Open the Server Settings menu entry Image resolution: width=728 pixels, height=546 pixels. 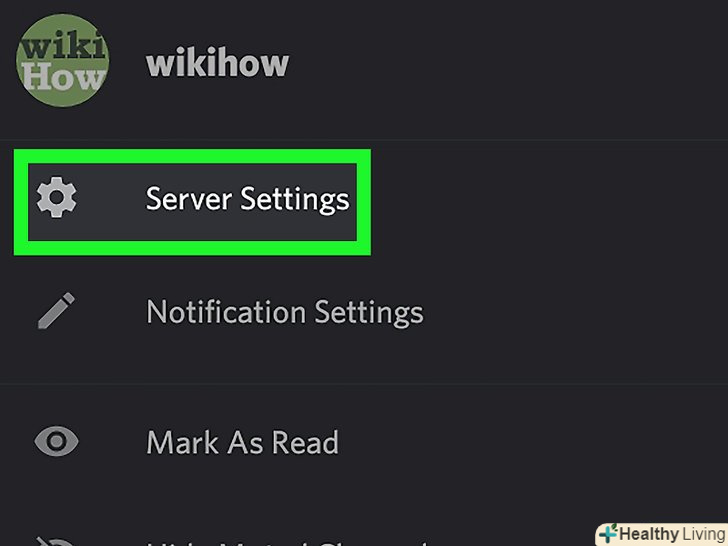192,202
